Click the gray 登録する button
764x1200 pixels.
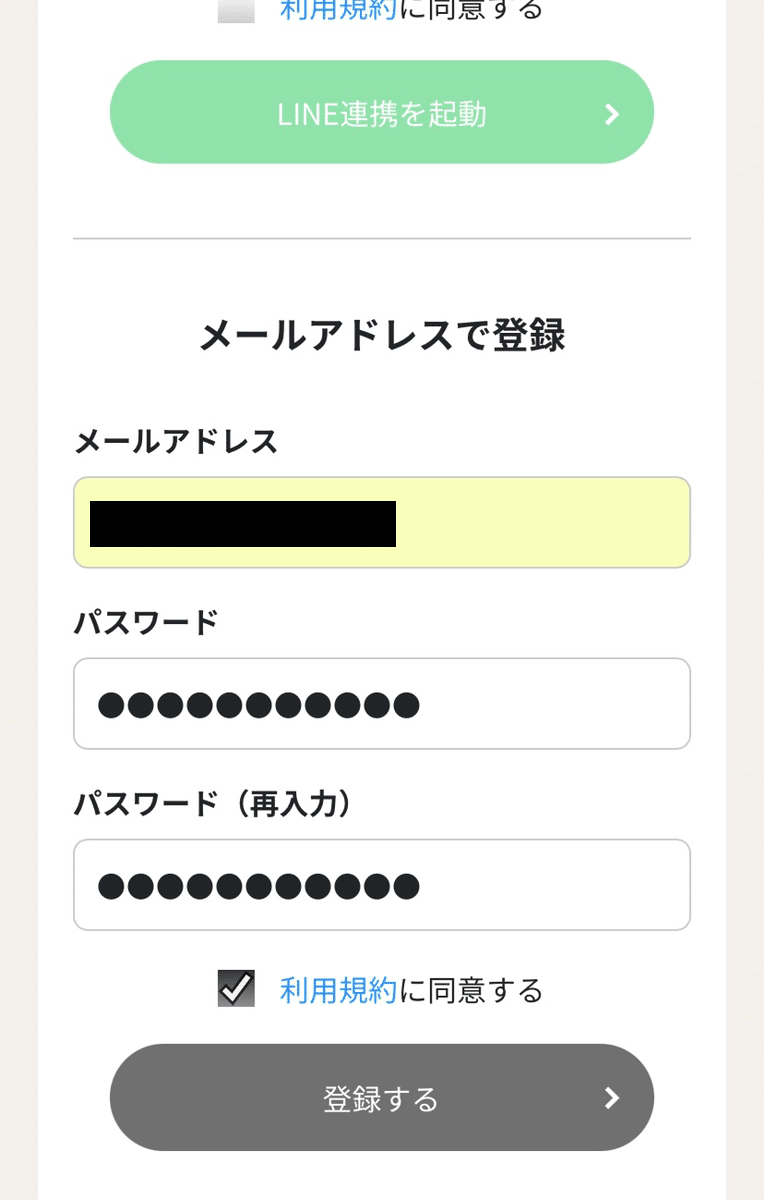point(382,1098)
